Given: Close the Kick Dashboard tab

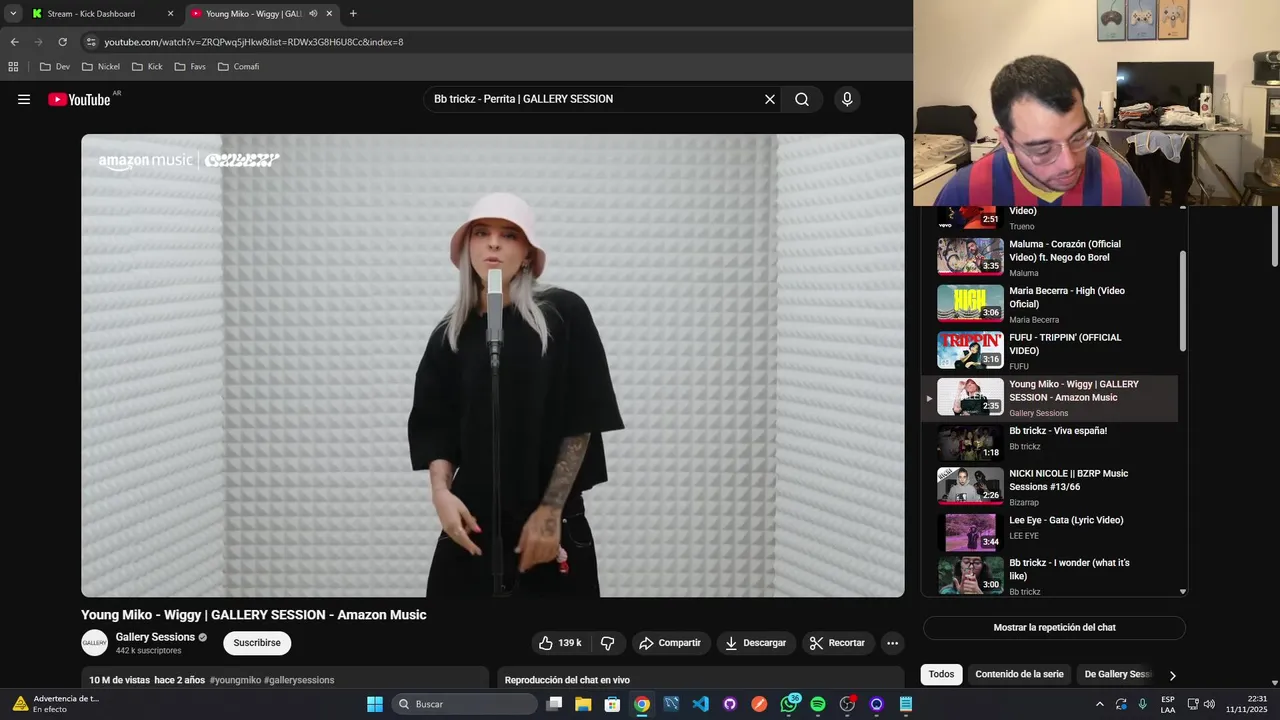Looking at the screenshot, I should tap(170, 14).
